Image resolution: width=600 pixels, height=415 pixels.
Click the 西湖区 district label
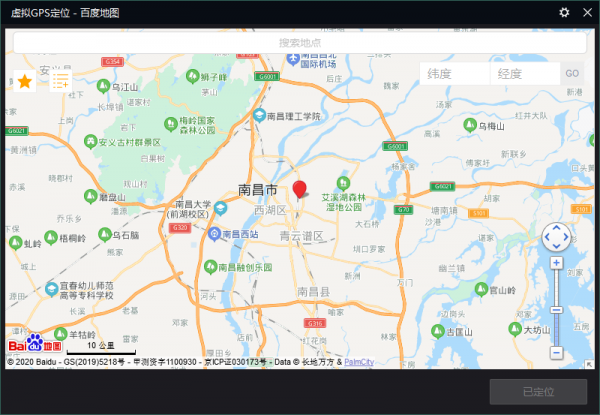point(270,210)
